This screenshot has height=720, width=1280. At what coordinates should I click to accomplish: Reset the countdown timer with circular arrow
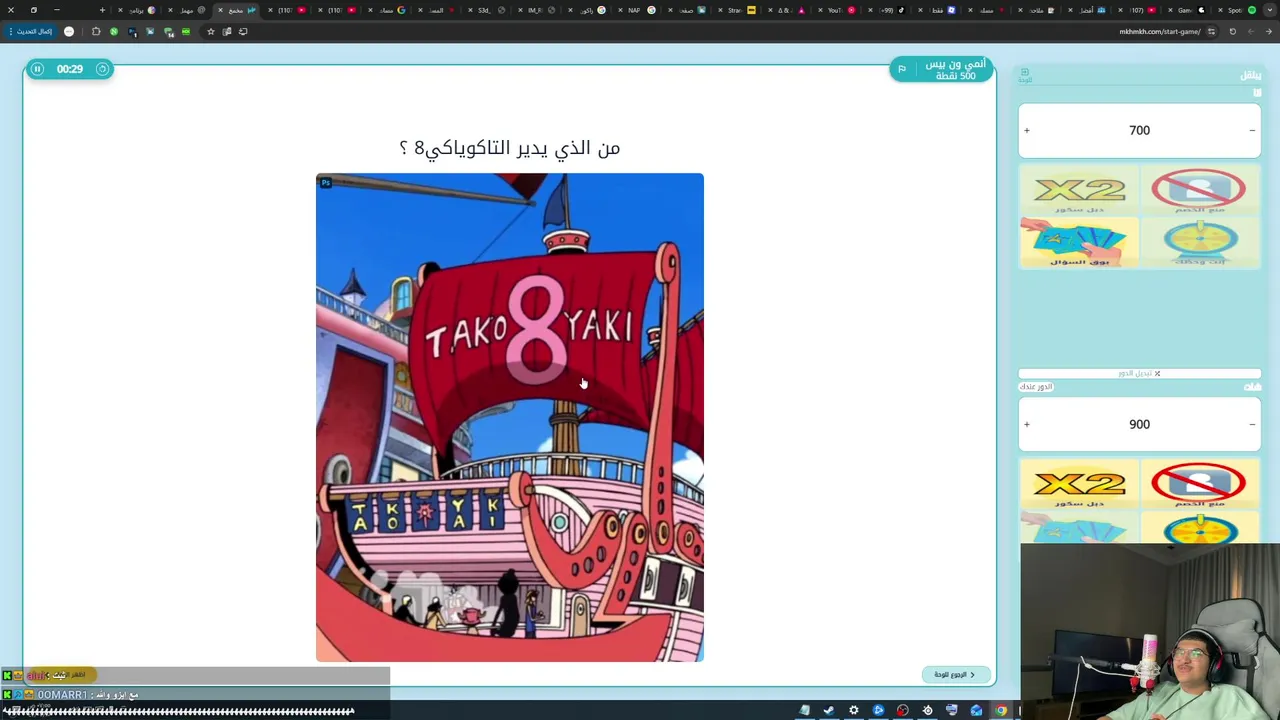(x=102, y=69)
